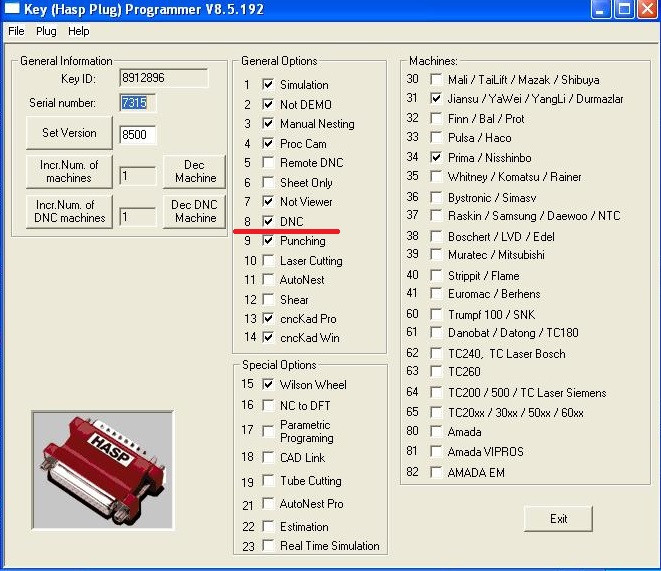Click the Serial number field
This screenshot has height=571, width=661.
tap(137, 103)
